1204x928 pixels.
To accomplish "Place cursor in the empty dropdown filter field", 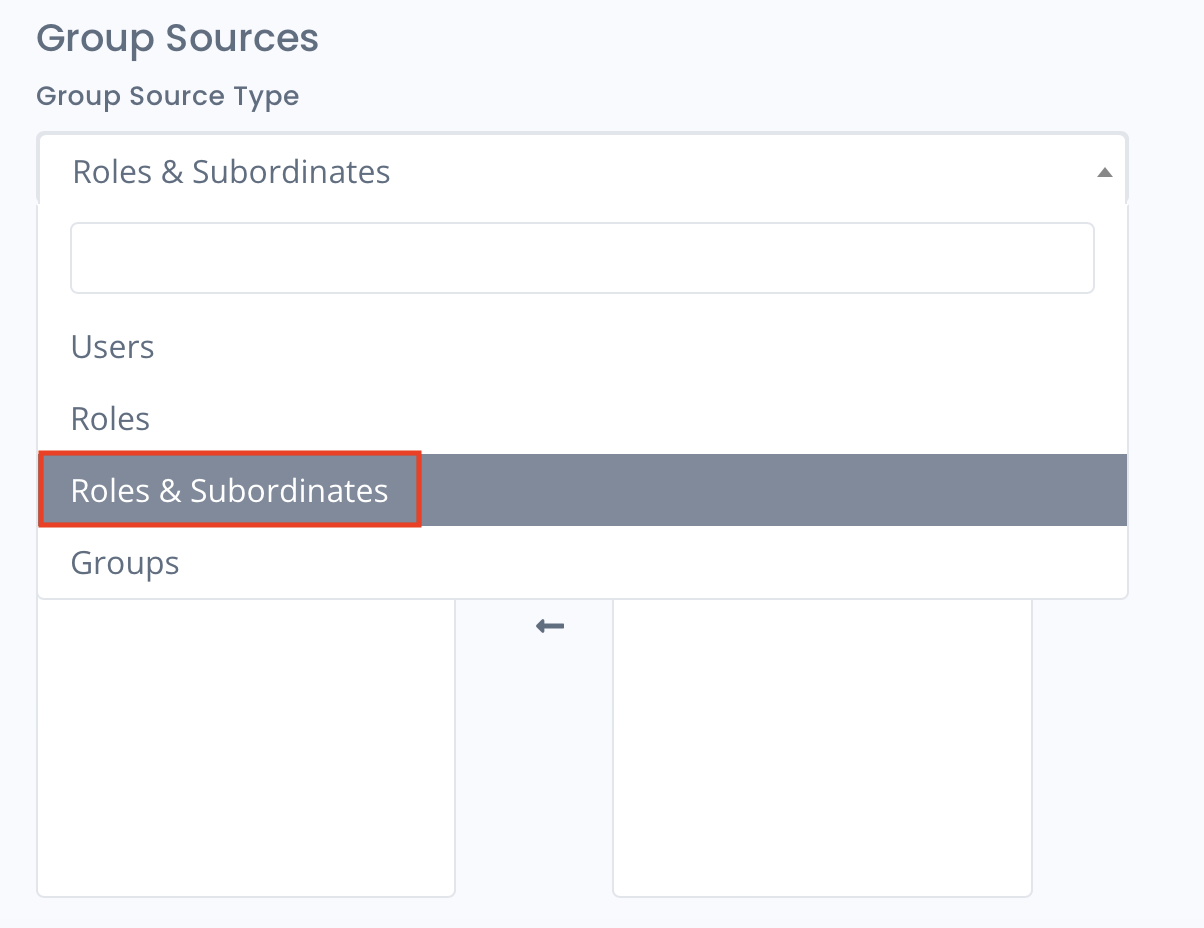I will 582,258.
